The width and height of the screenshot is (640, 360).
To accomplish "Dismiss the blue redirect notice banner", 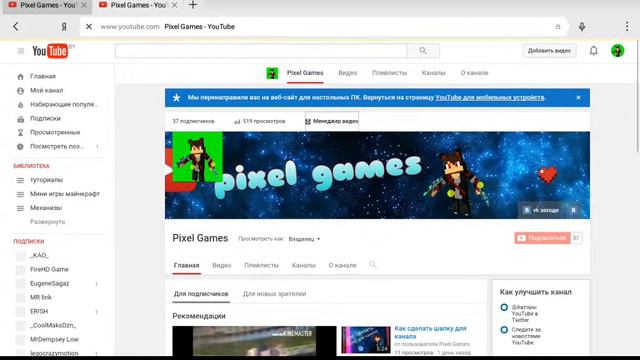I will pyautogui.click(x=578, y=98).
